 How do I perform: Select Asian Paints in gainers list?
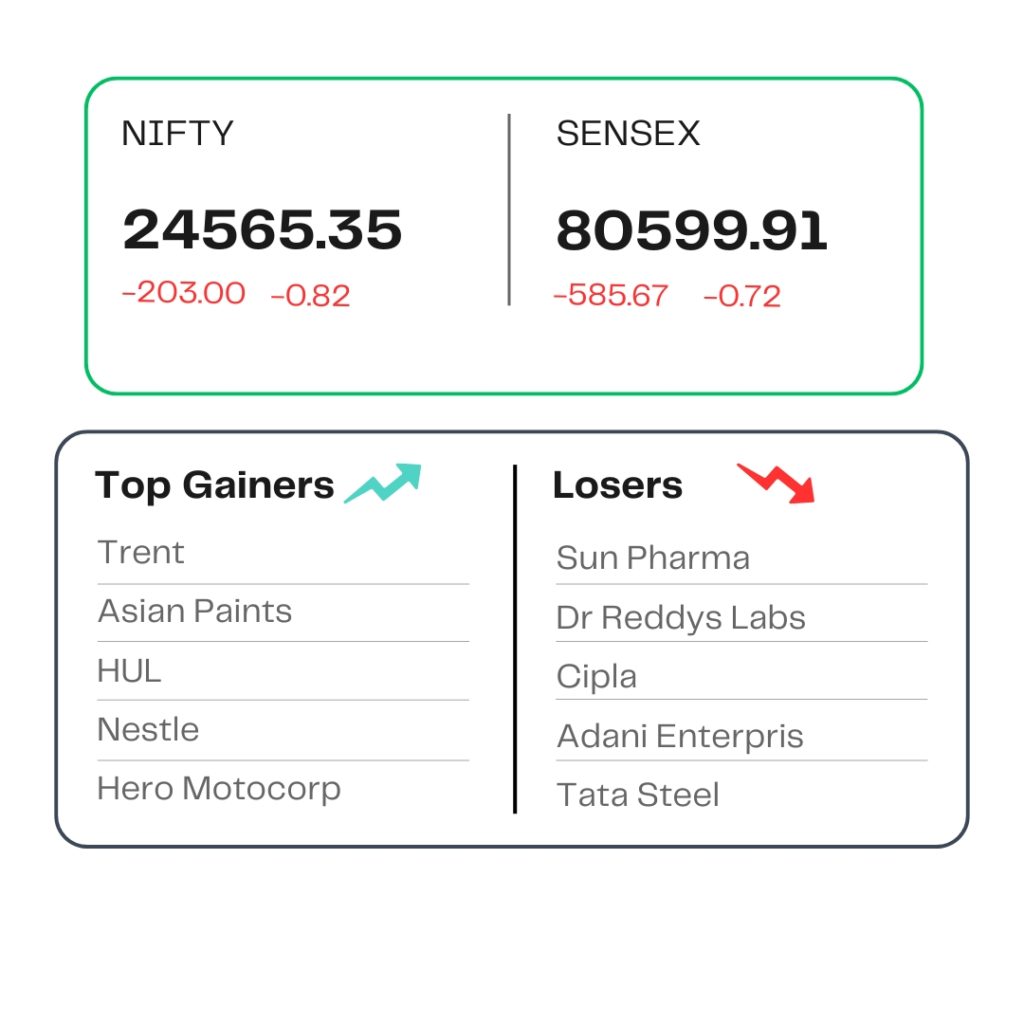tap(195, 611)
